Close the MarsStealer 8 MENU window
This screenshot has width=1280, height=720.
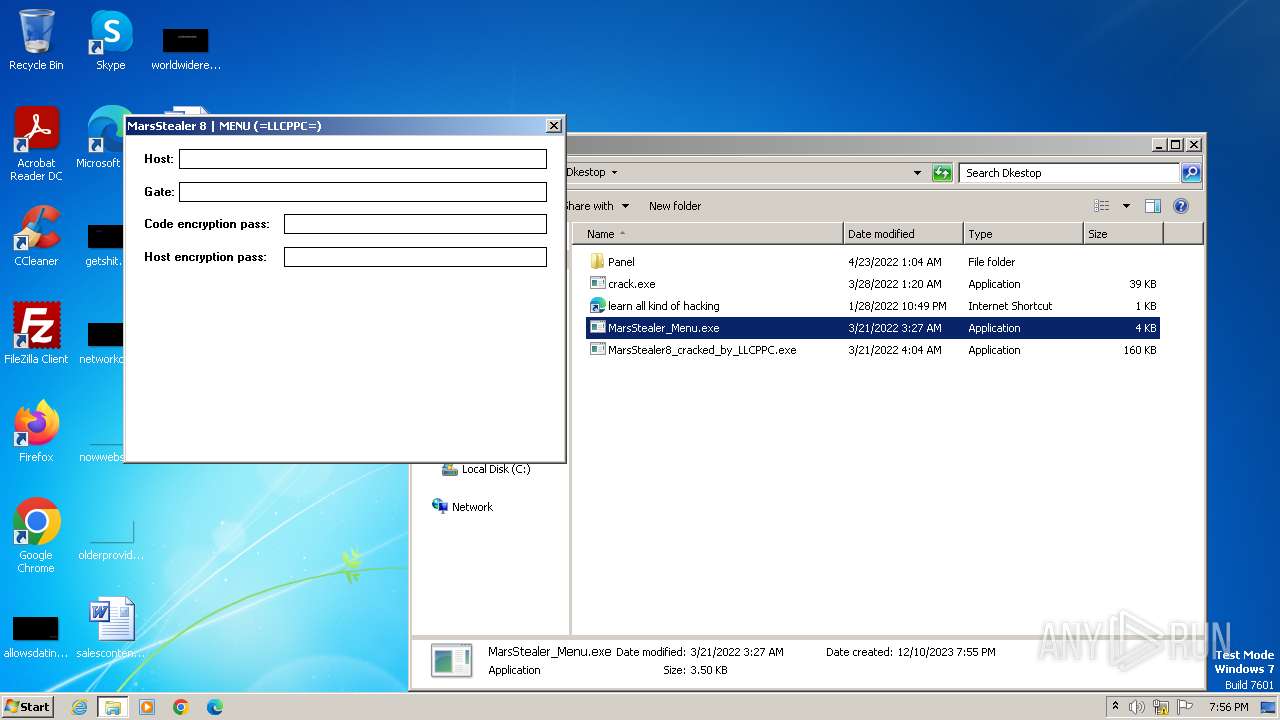pyautogui.click(x=553, y=125)
